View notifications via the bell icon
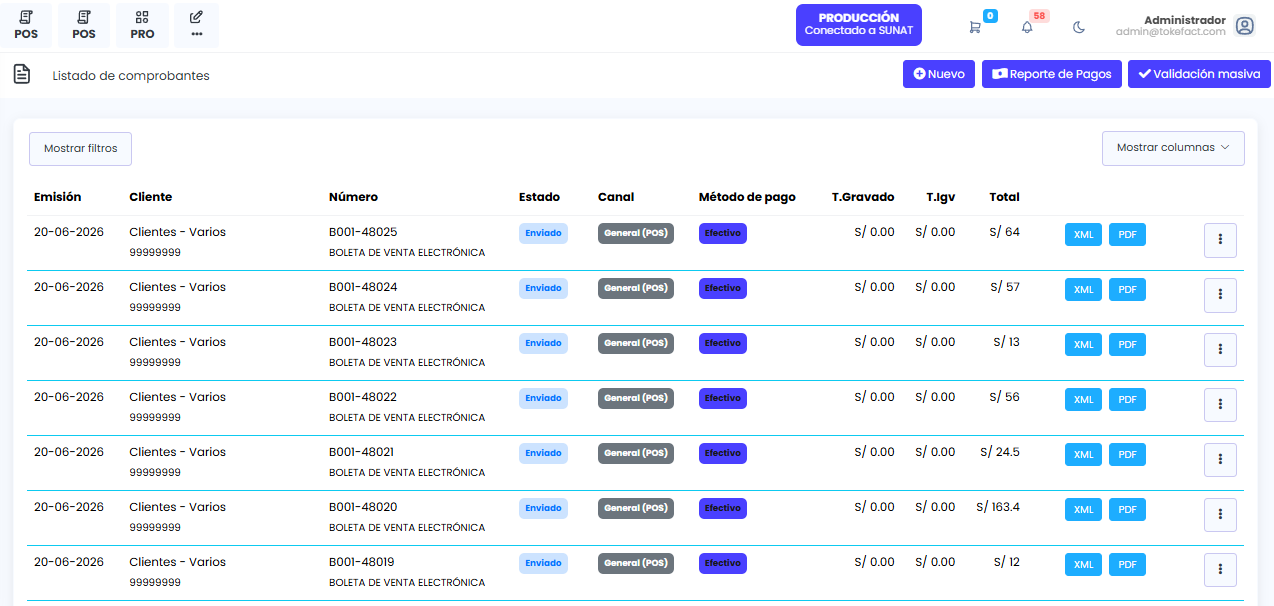 point(1027,27)
